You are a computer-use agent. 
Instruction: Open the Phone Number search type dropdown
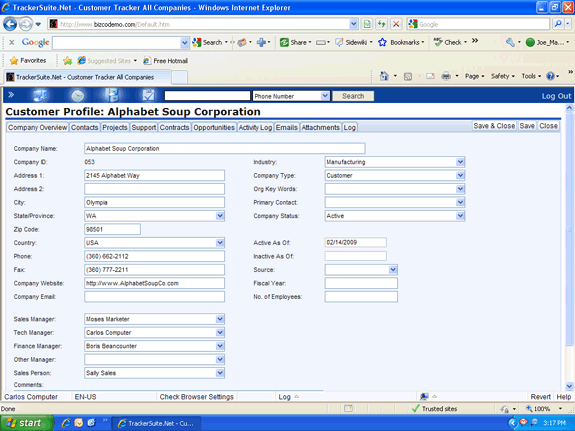coord(325,96)
